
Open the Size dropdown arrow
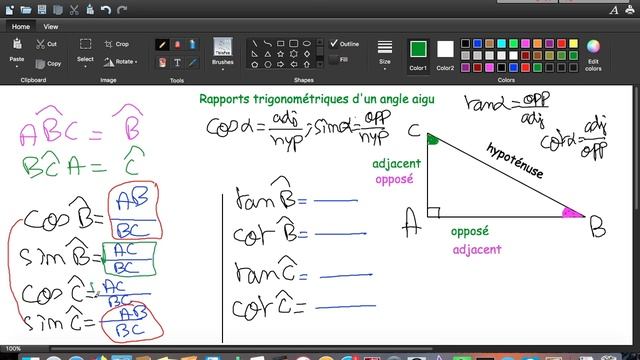[384, 69]
